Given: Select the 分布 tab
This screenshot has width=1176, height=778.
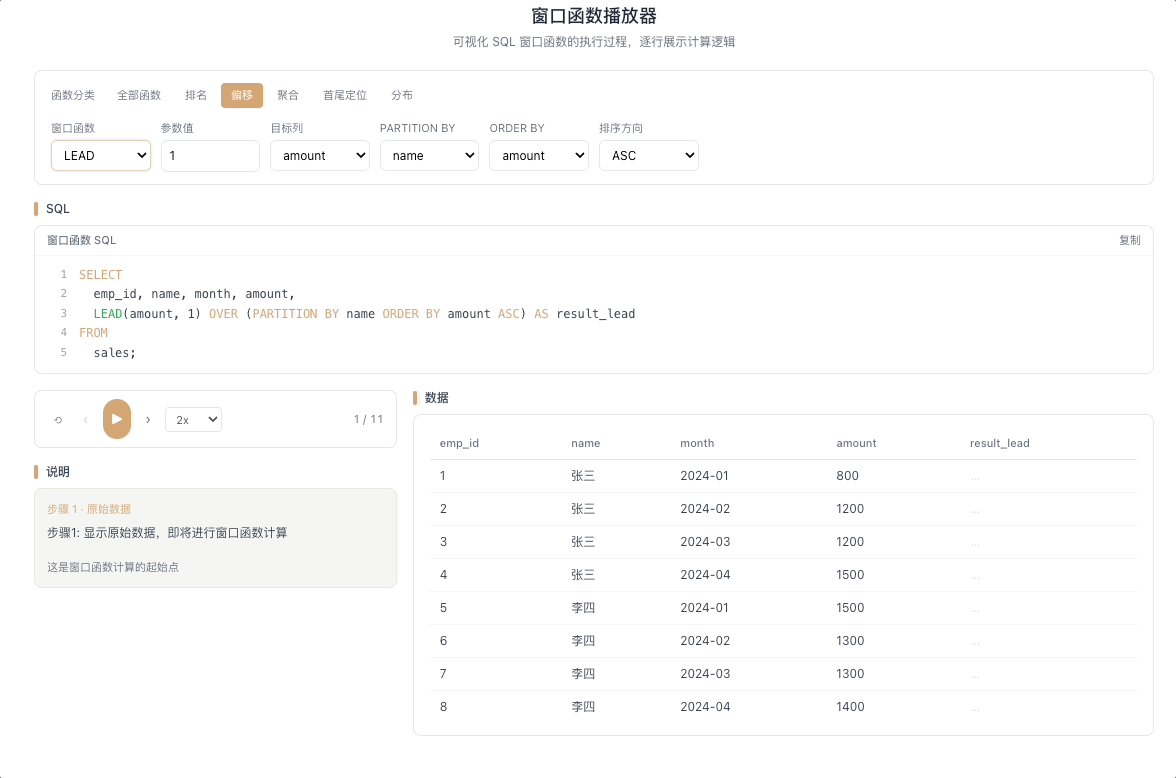Looking at the screenshot, I should point(402,95).
